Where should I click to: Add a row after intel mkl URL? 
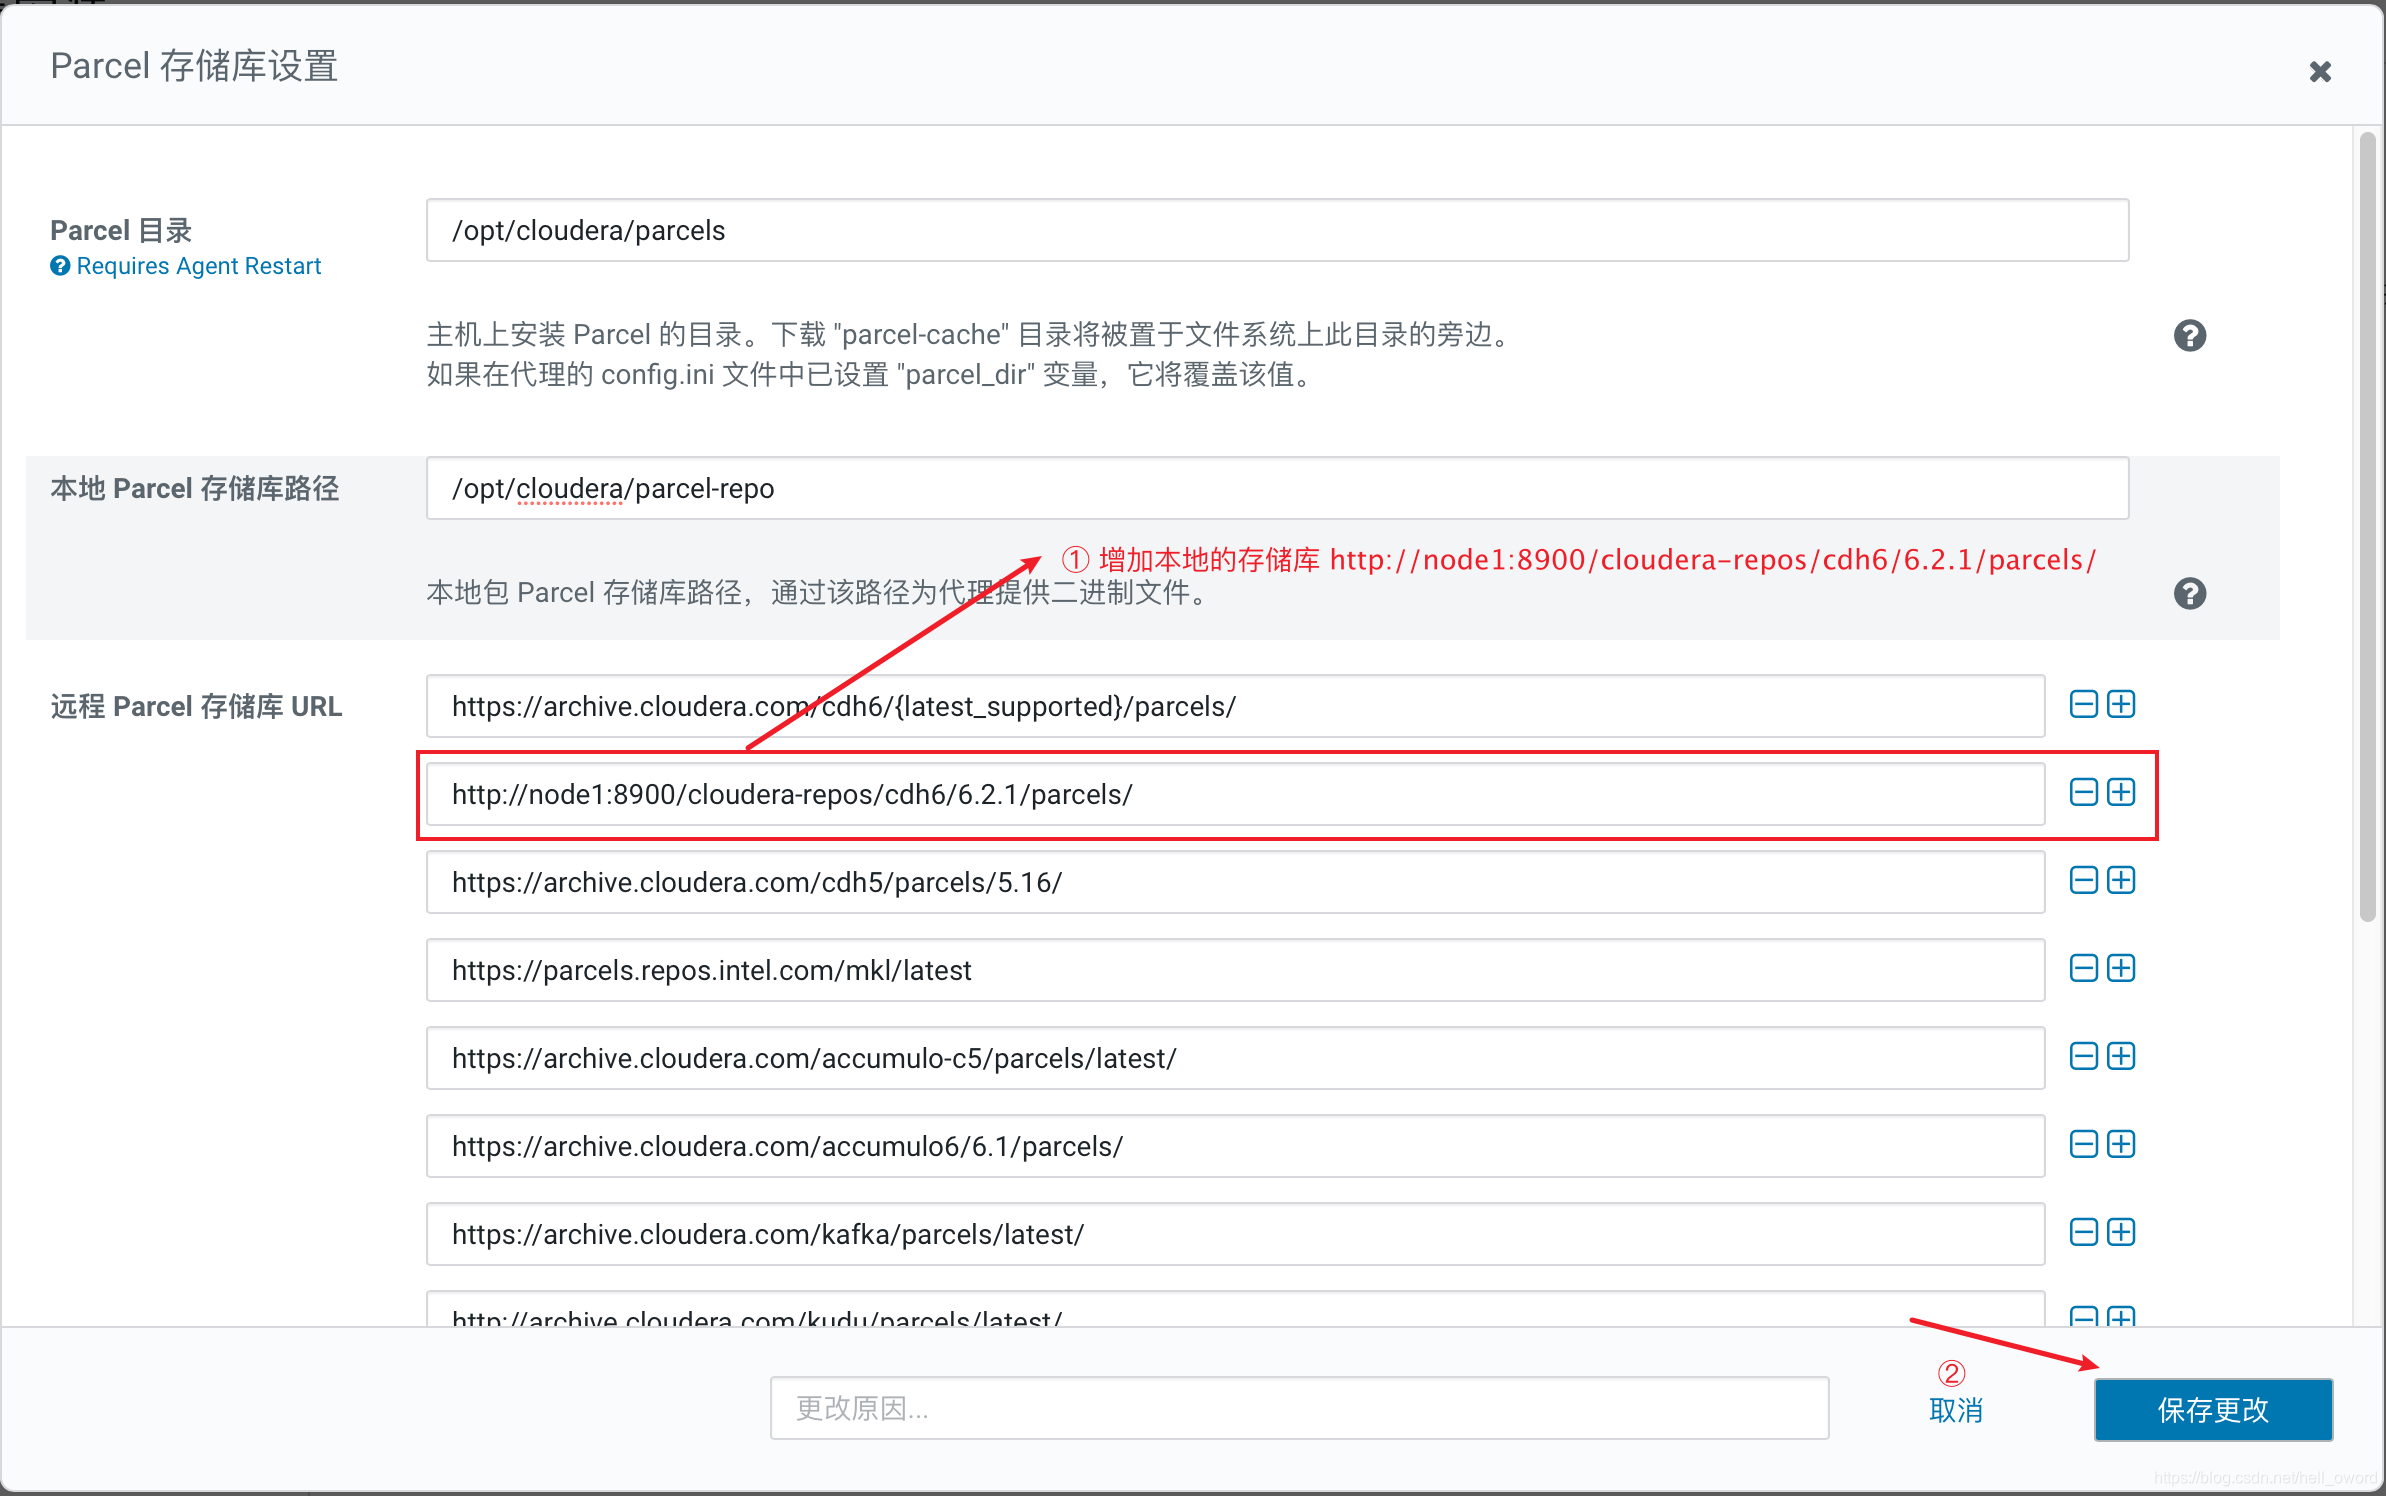[x=2121, y=968]
